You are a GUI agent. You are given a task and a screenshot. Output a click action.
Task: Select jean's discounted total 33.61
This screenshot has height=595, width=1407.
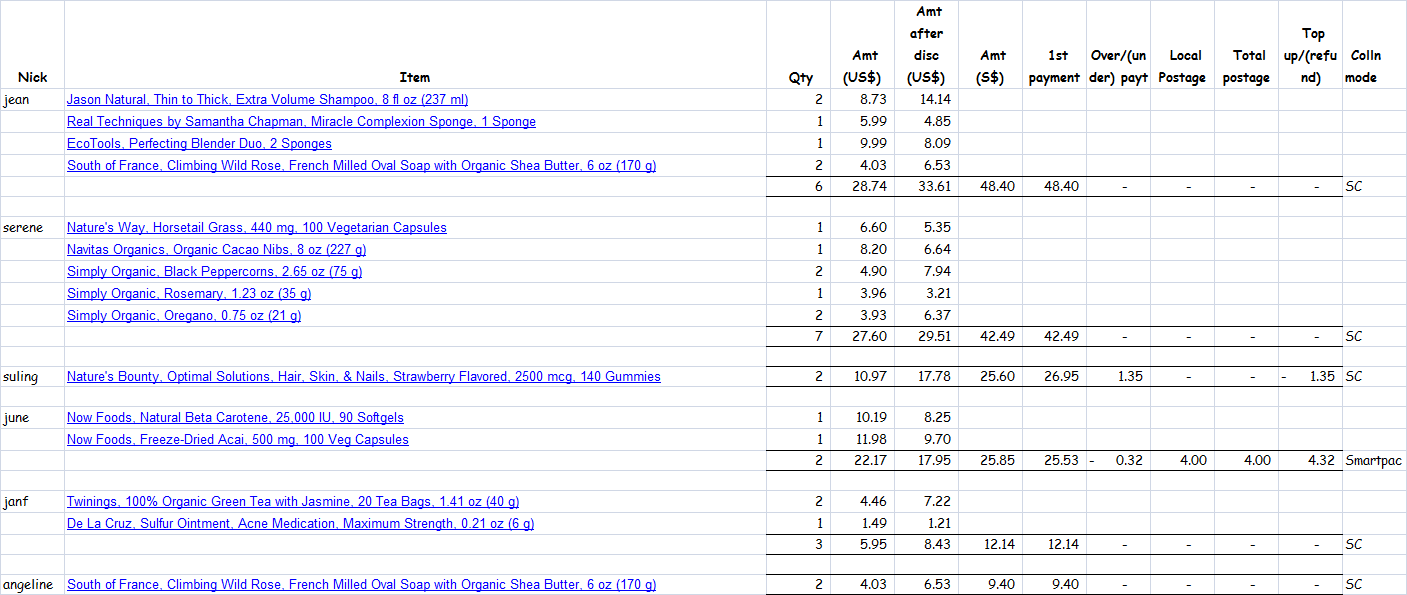[926, 187]
